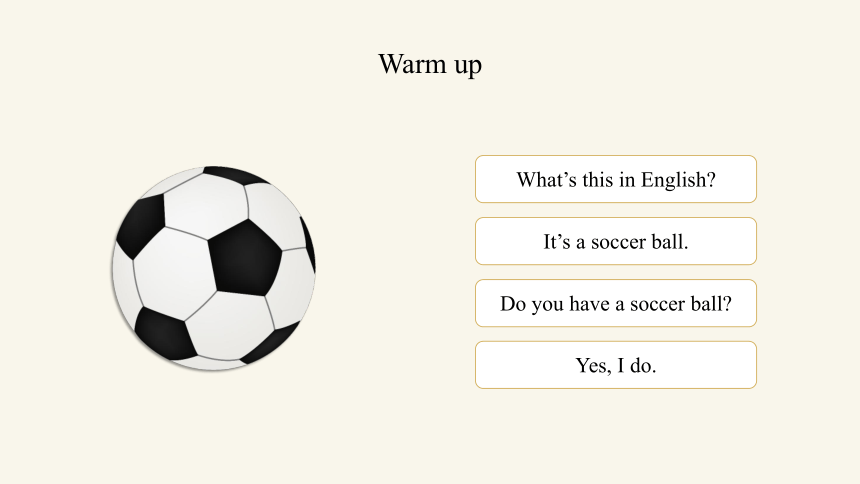The image size is (860, 484).
Task: Select the "Do you have a soccer ball?" box
Action: [616, 303]
